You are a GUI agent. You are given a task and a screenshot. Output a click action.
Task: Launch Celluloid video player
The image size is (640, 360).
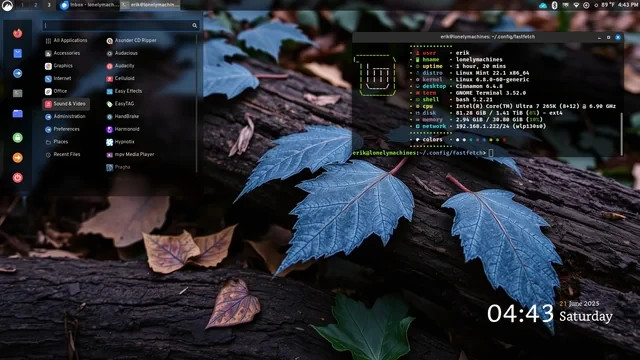pyautogui.click(x=120, y=78)
